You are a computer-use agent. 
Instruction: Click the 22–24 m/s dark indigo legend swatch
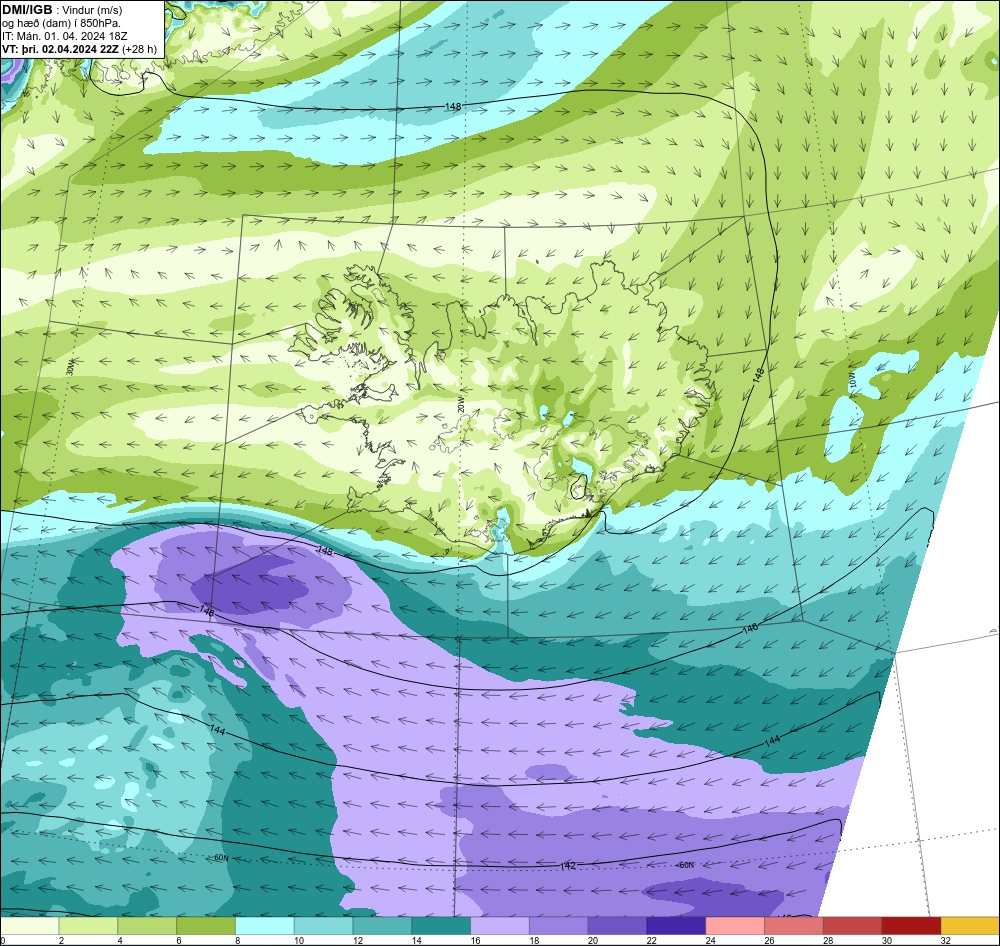click(676, 926)
